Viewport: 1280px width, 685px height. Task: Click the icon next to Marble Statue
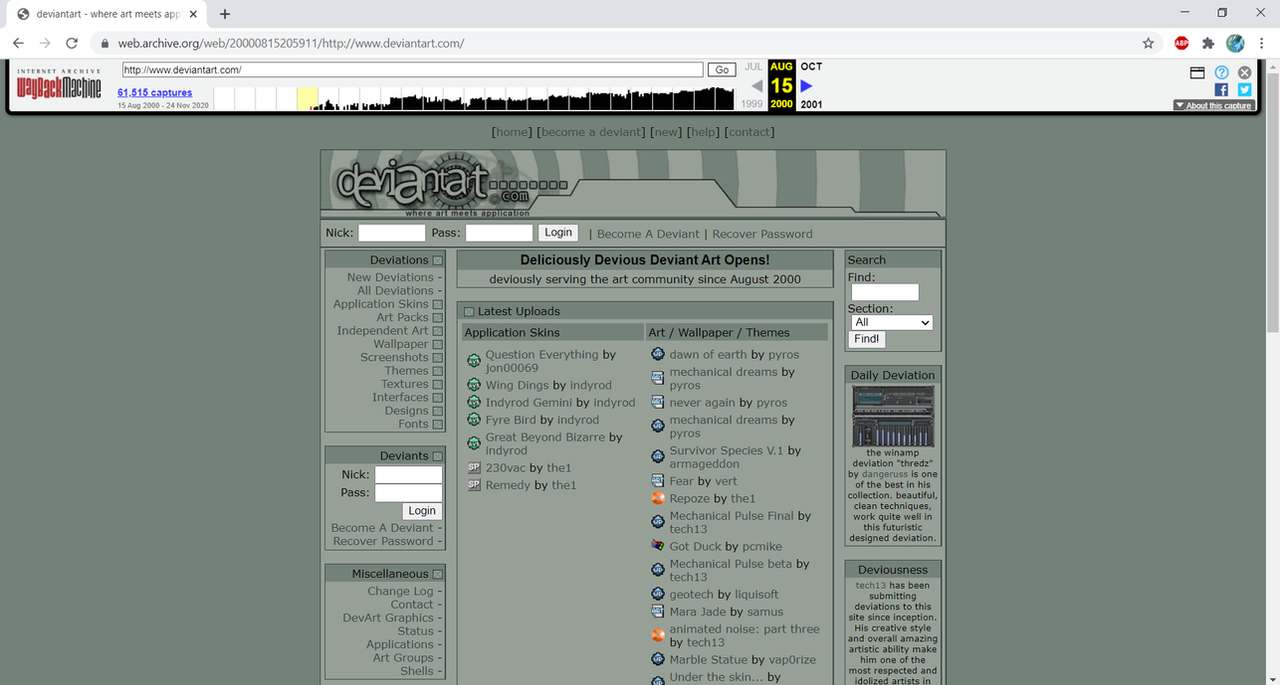point(658,659)
